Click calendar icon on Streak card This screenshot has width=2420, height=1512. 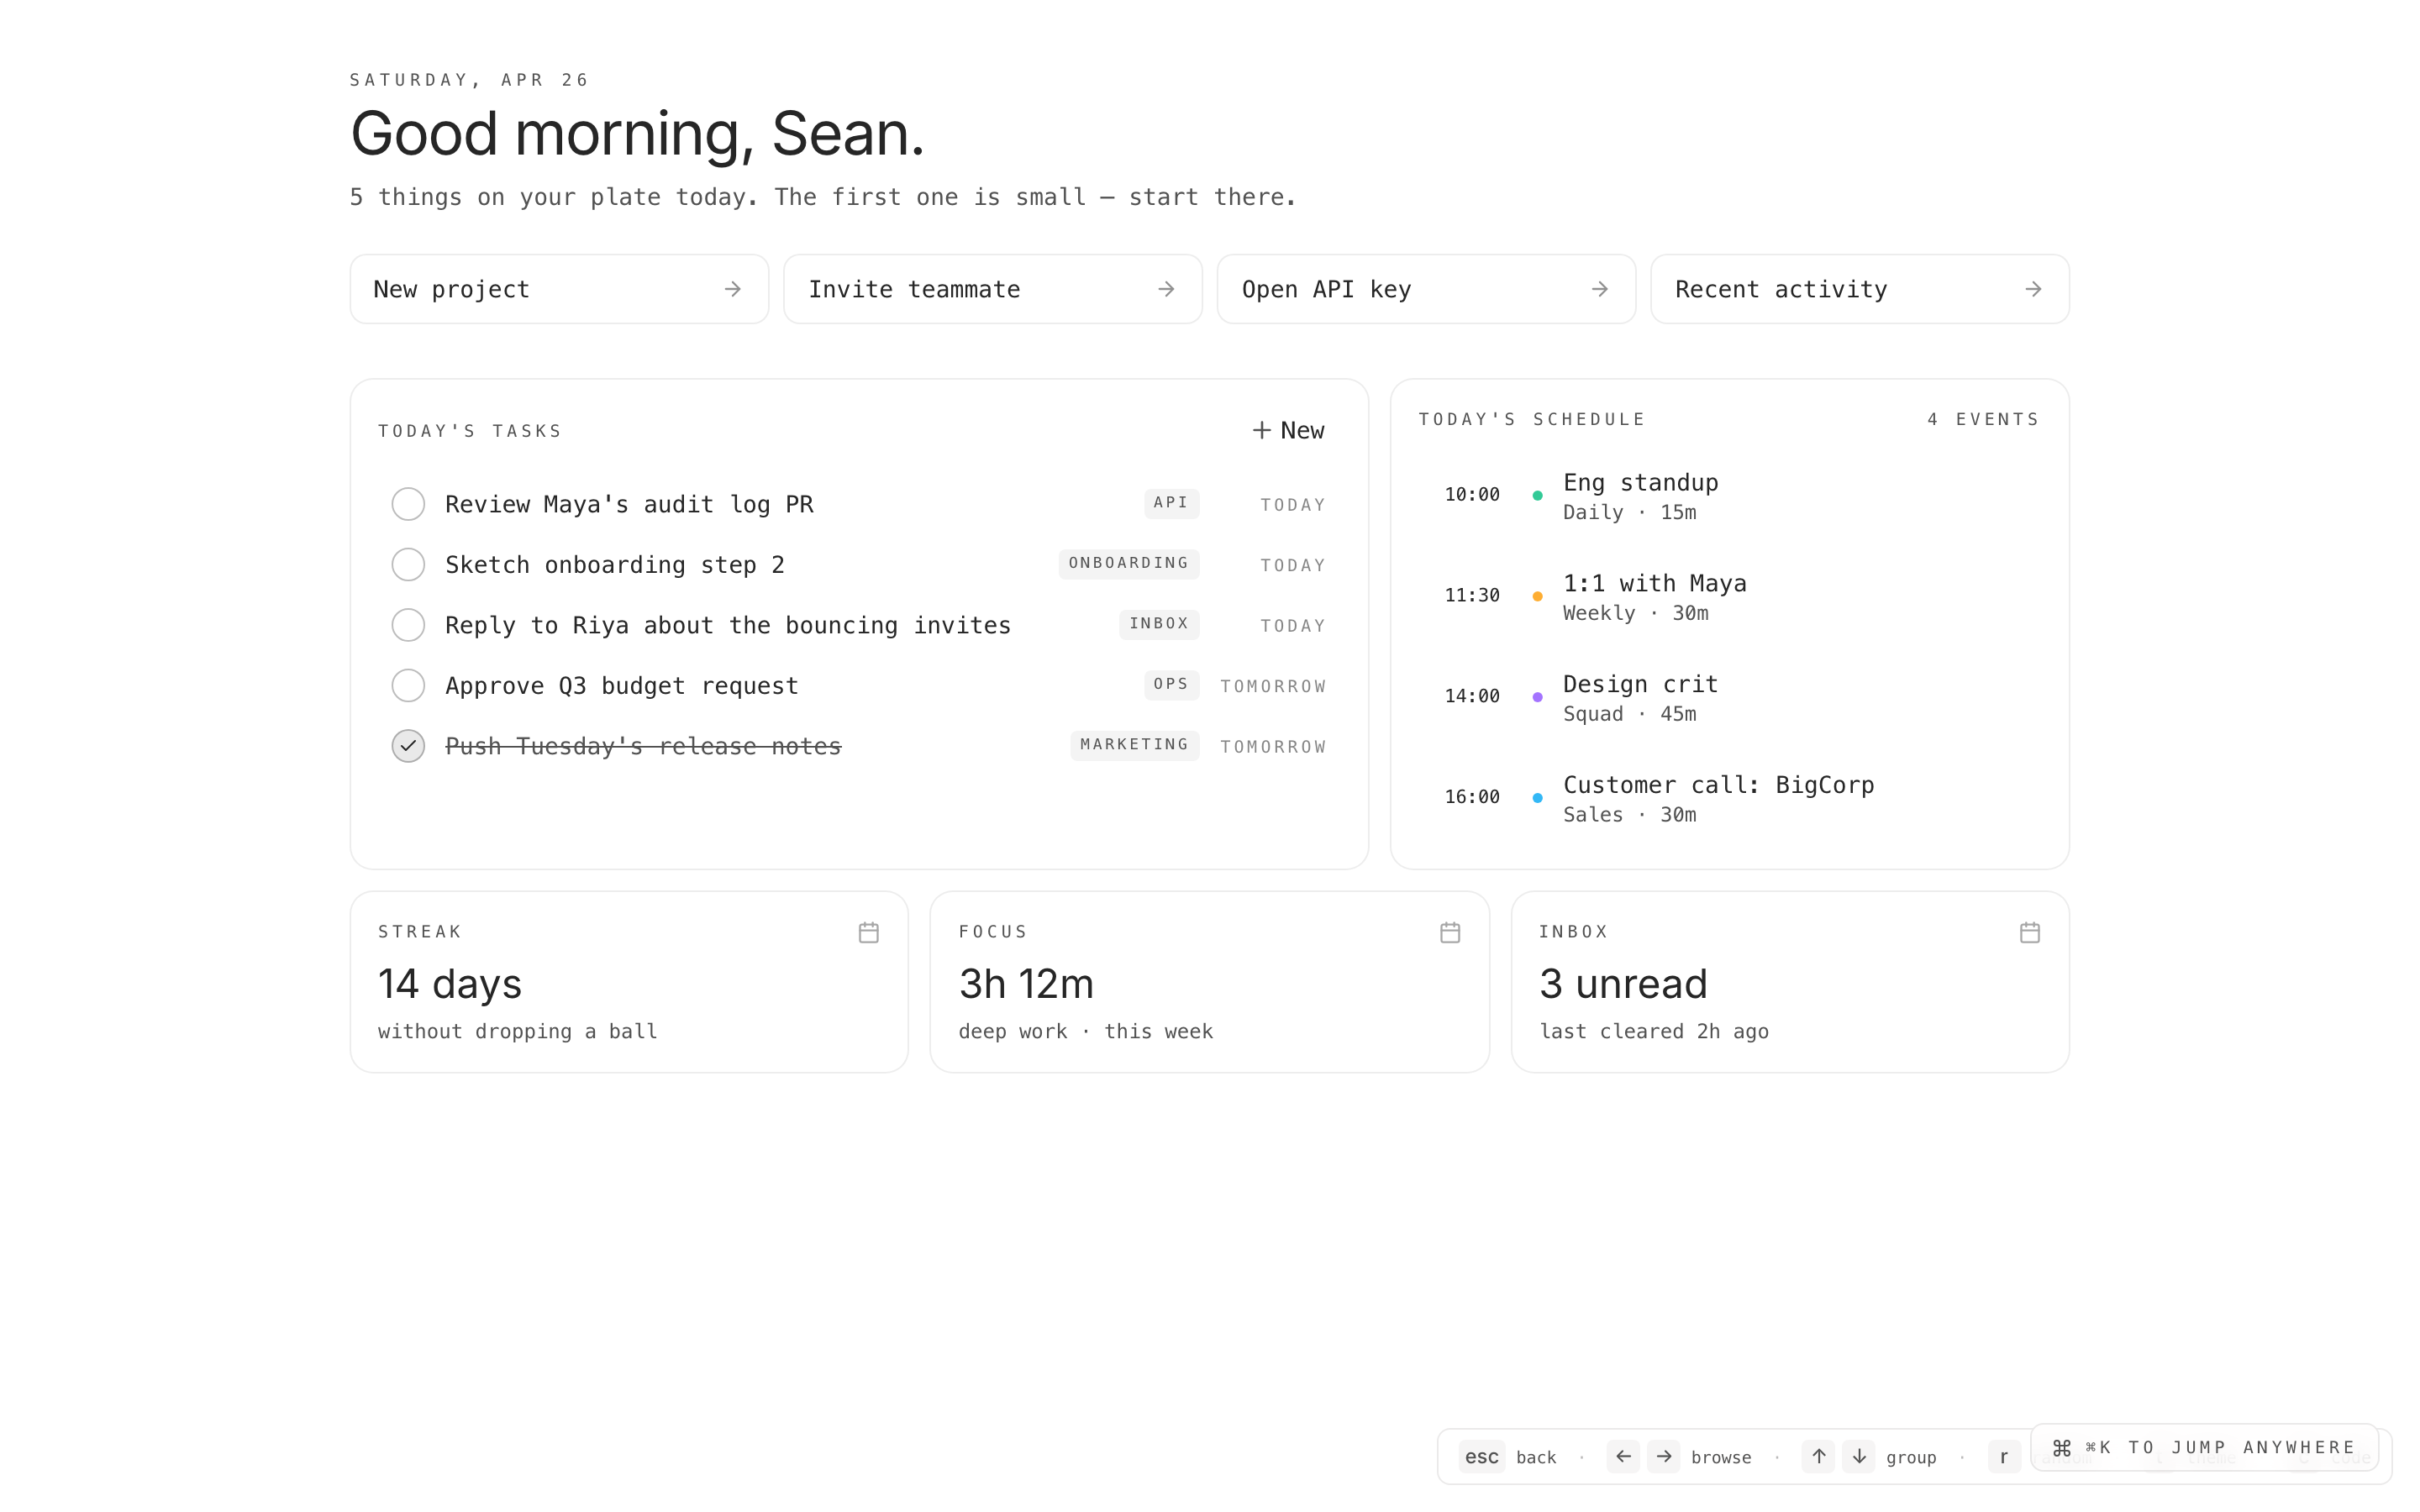(x=868, y=932)
